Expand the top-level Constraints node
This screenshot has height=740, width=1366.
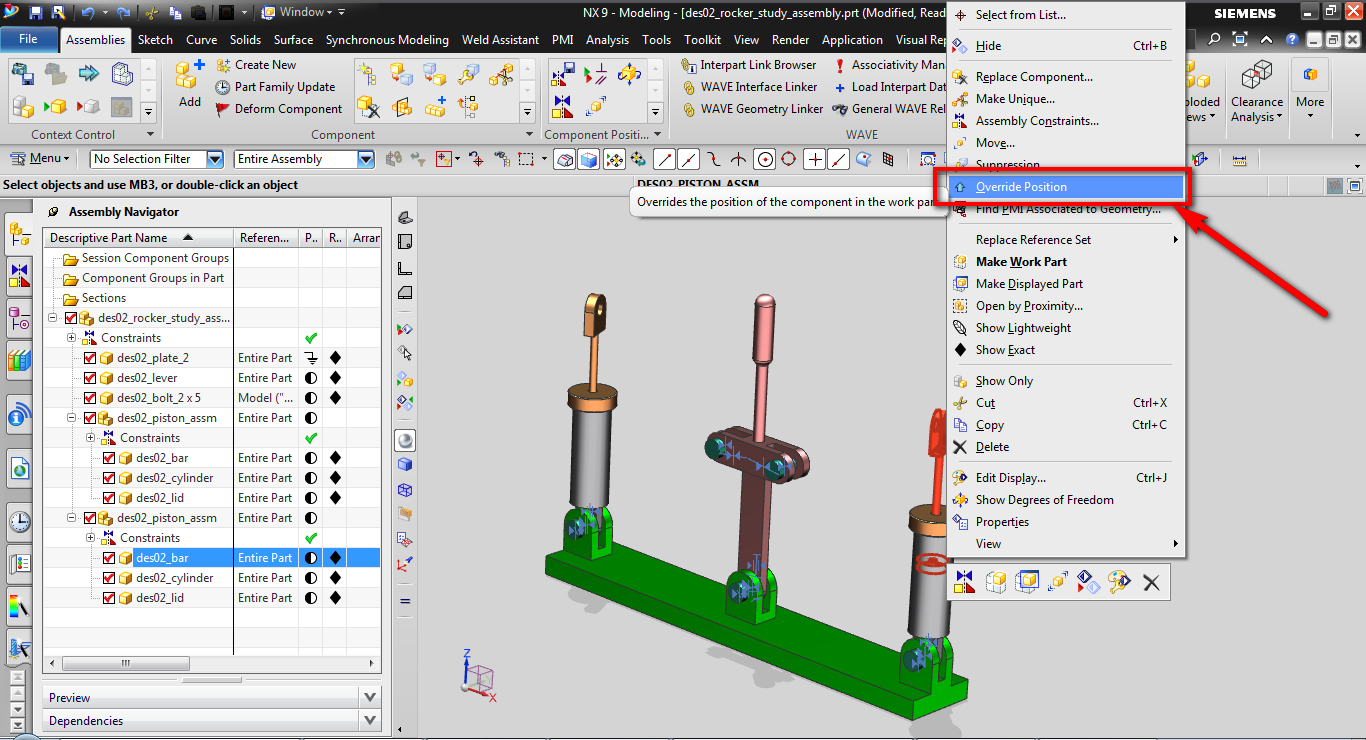pyautogui.click(x=71, y=338)
